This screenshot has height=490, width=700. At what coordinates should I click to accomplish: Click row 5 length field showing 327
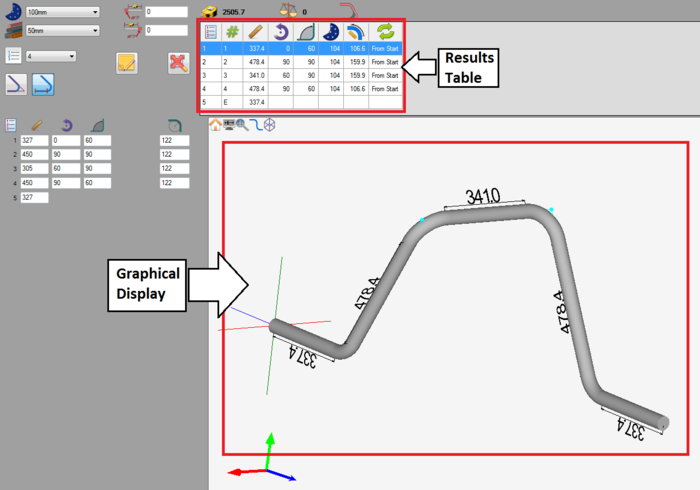(x=34, y=197)
